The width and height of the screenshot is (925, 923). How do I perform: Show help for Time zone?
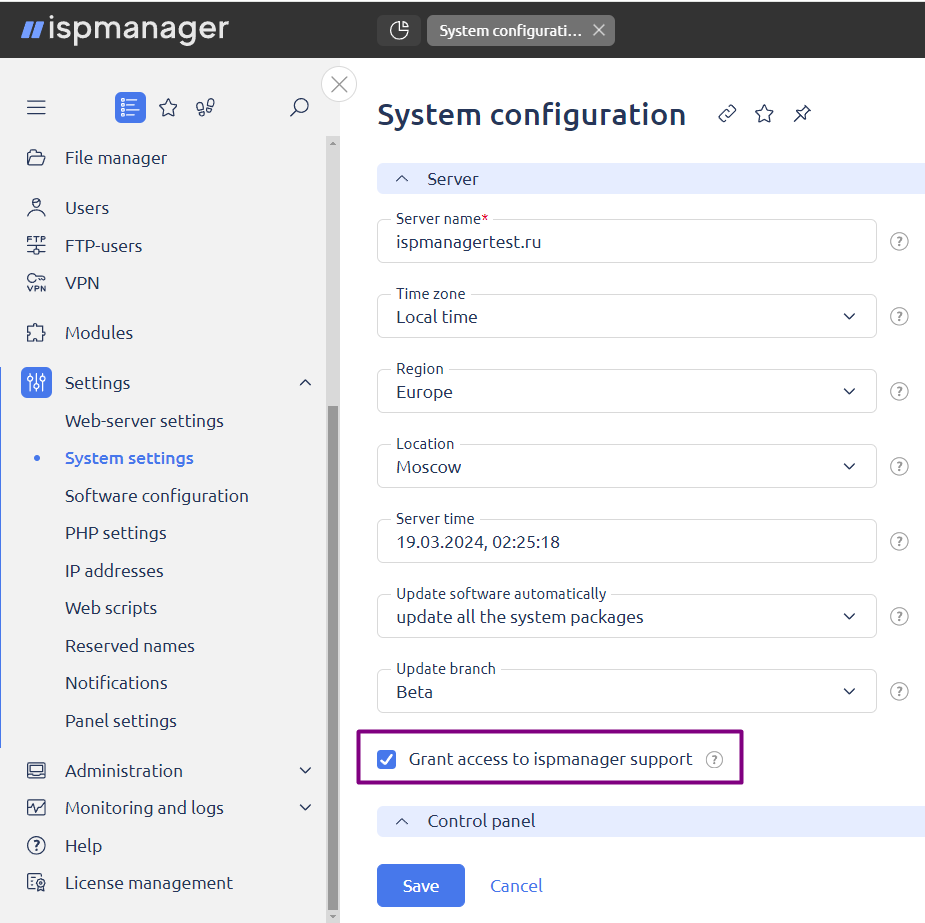pyautogui.click(x=899, y=316)
